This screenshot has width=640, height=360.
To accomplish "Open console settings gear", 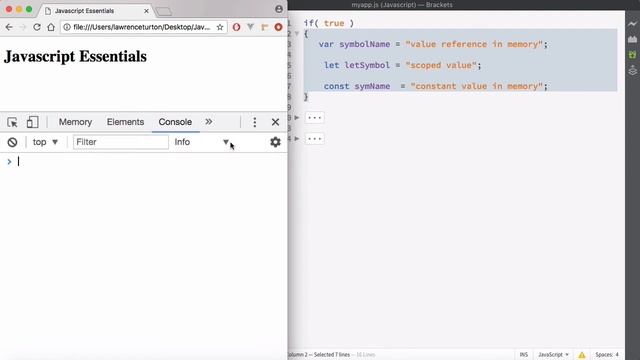I will [276, 142].
